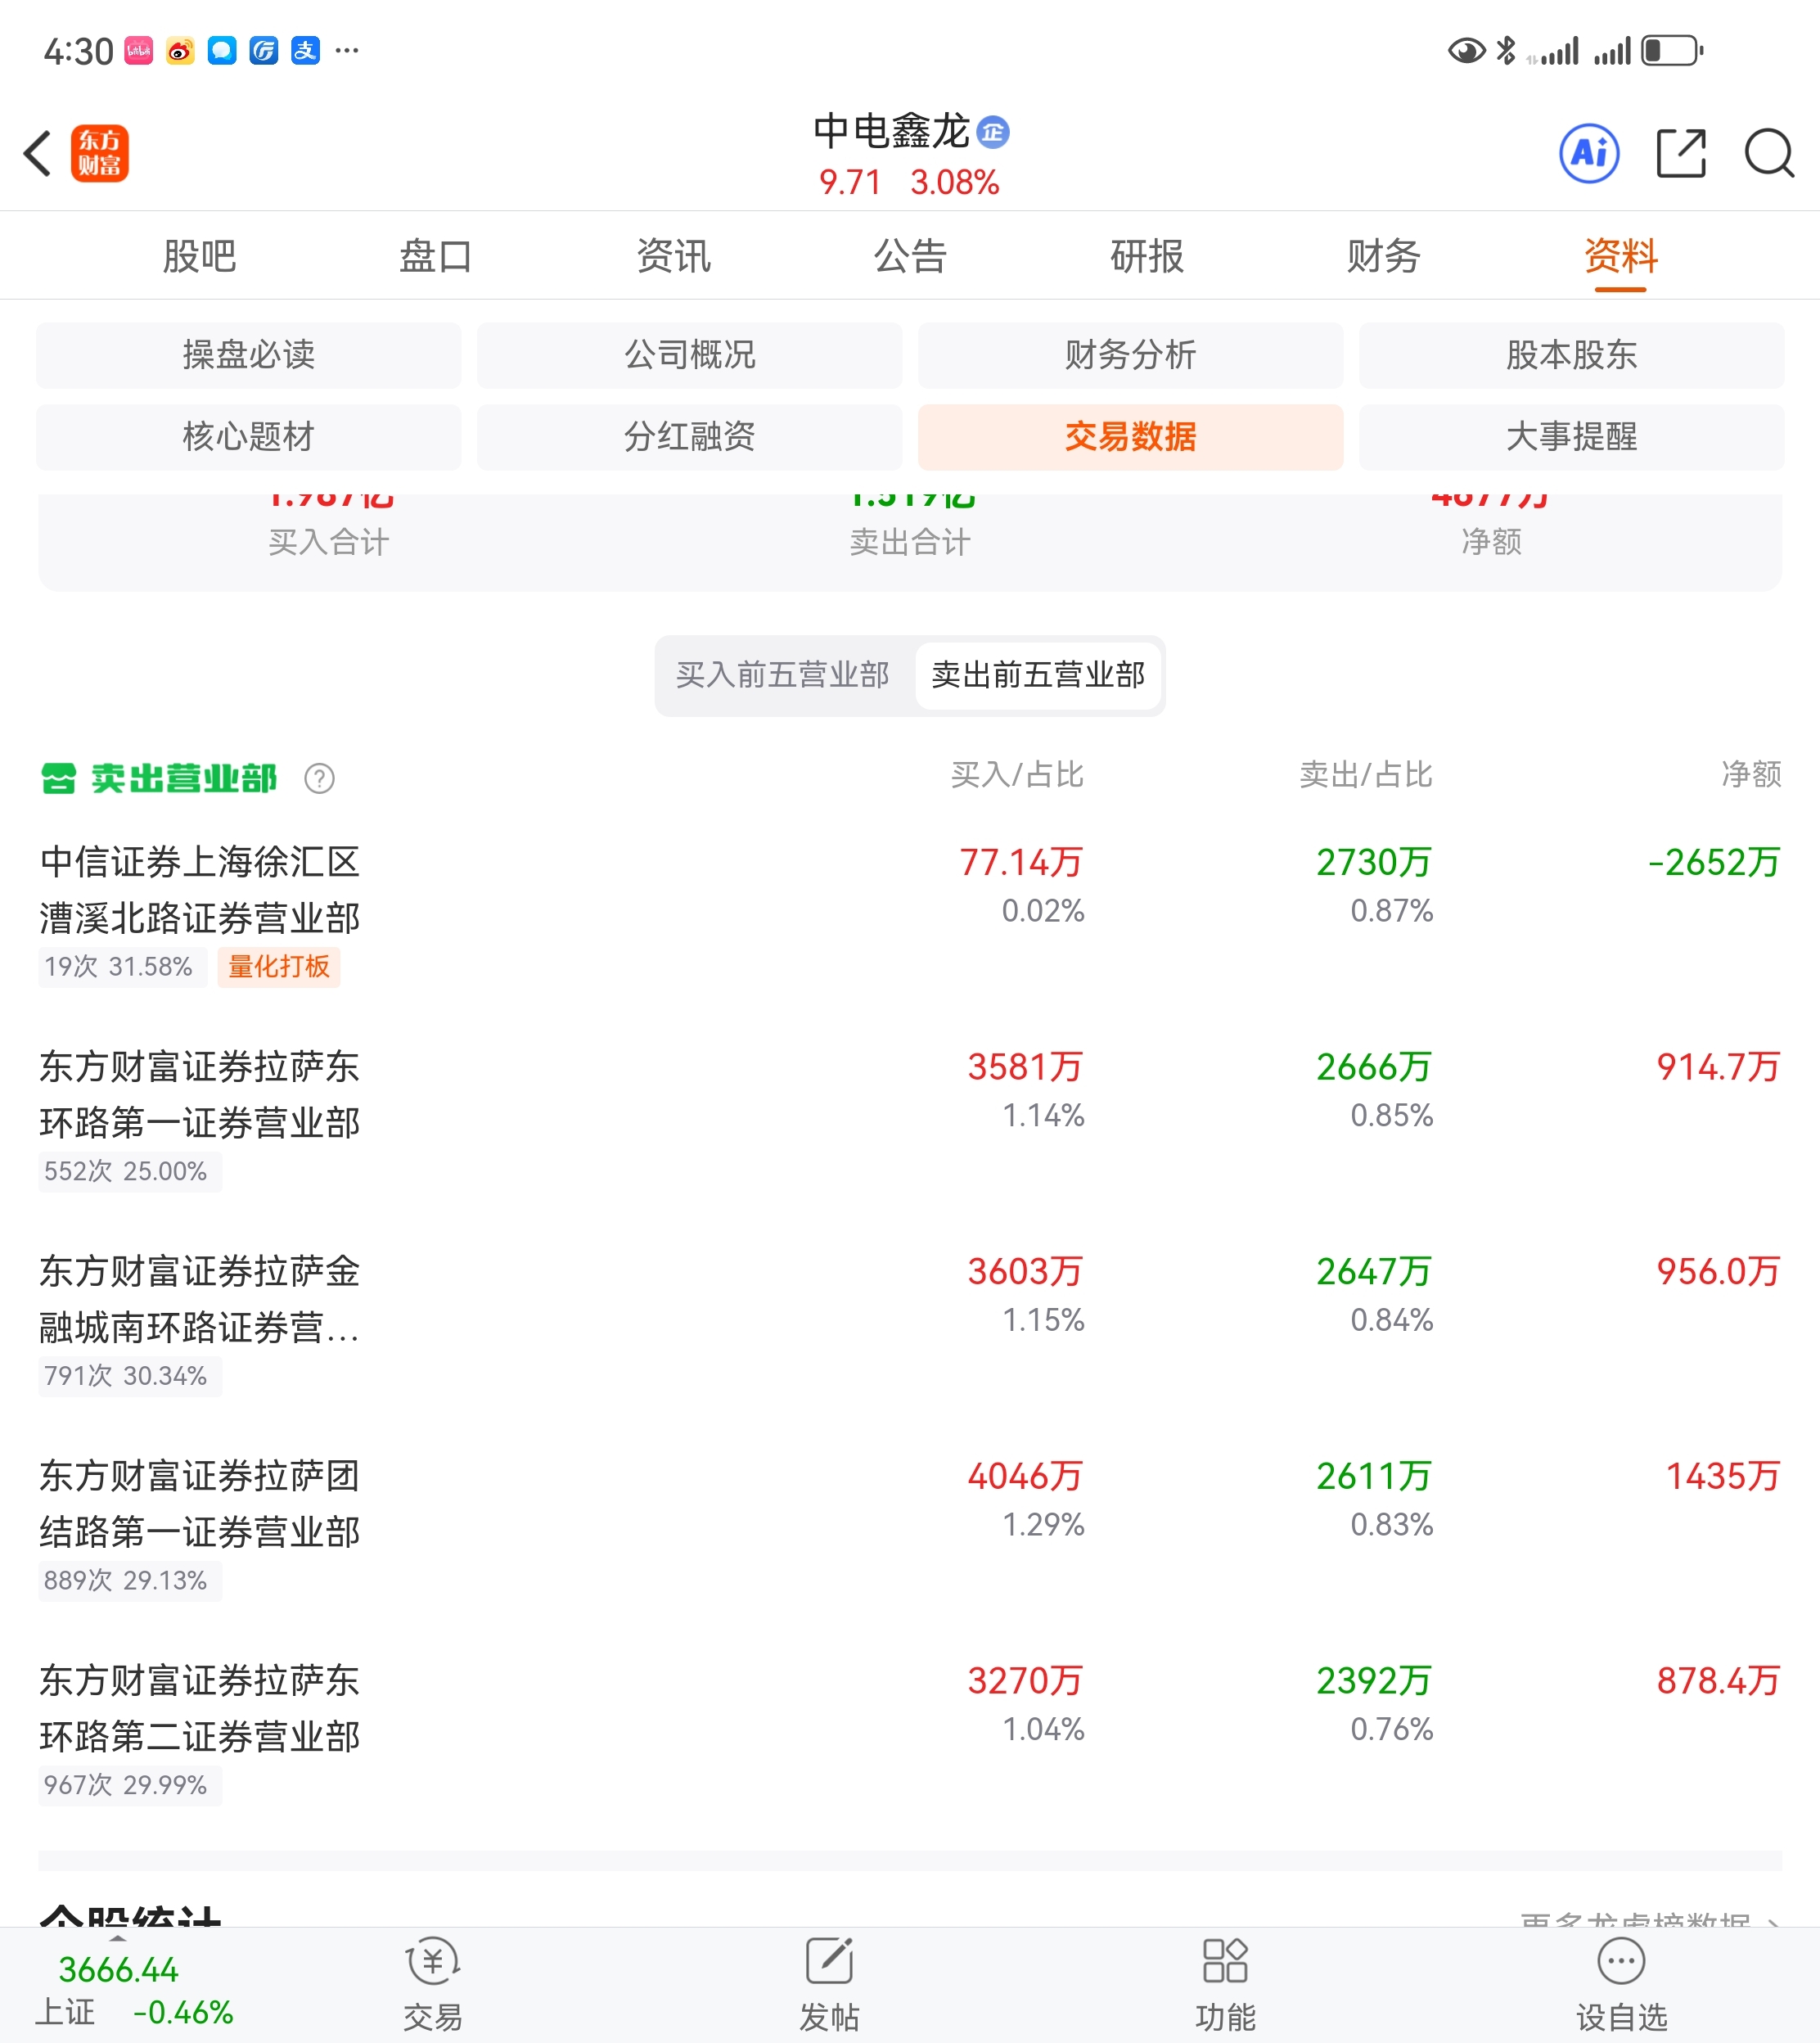
Task: Switch to 公告 tab
Action: [x=910, y=257]
